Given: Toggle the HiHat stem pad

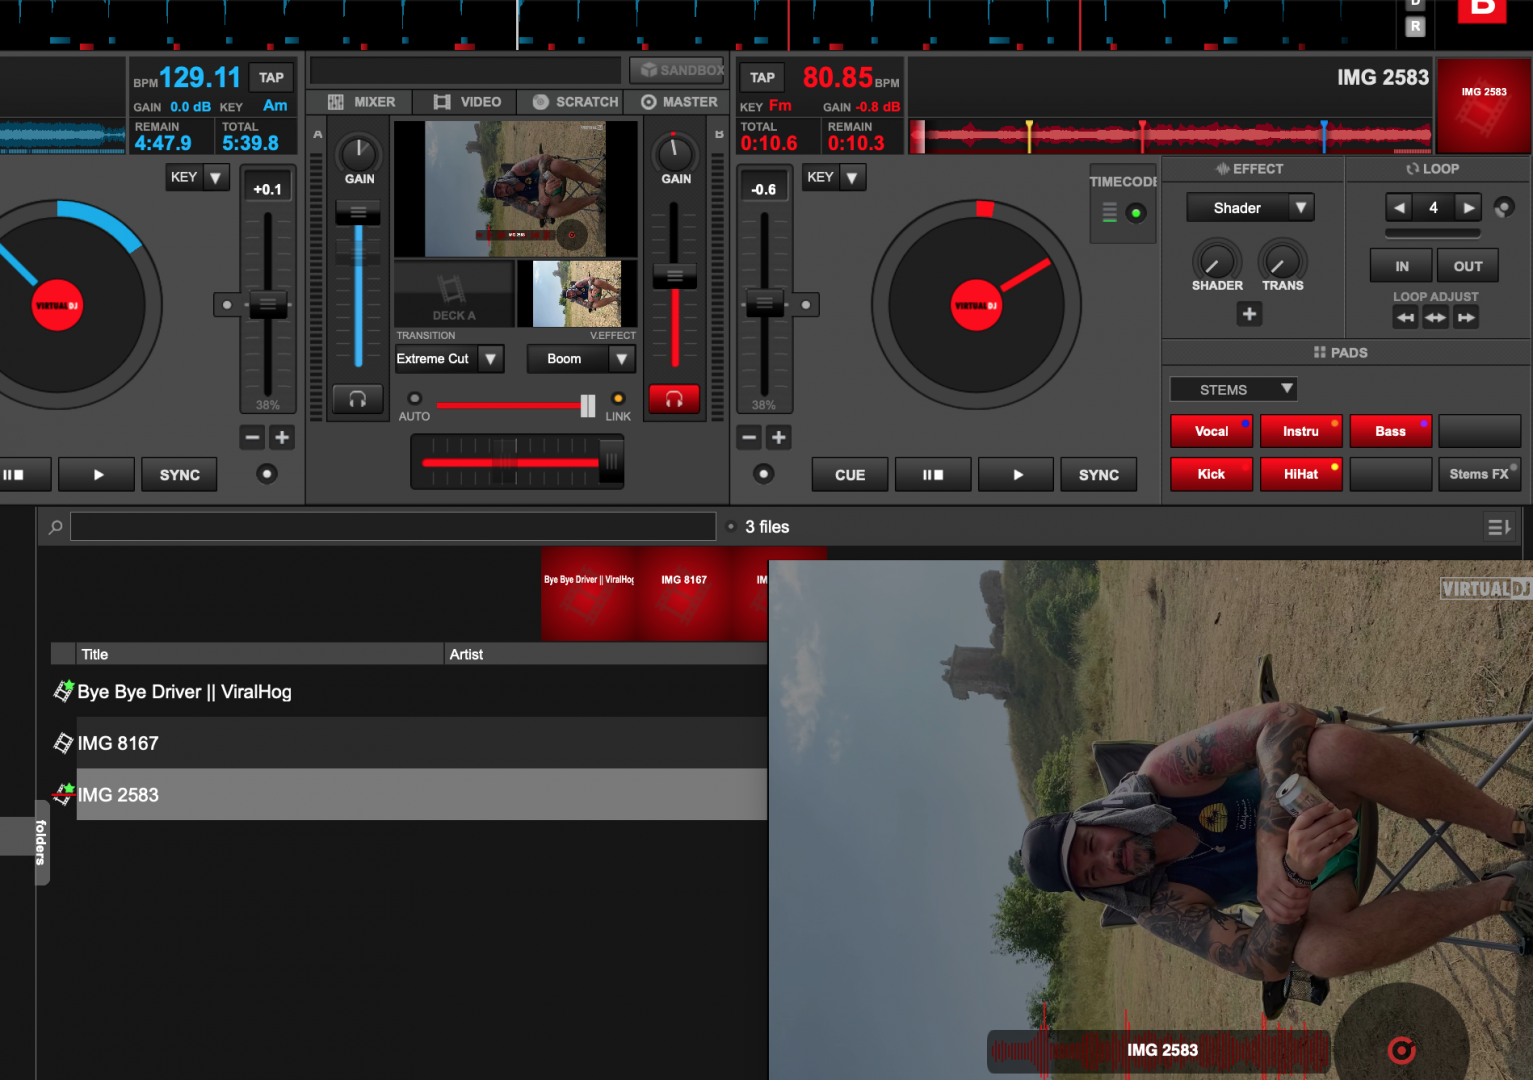Looking at the screenshot, I should tap(1301, 474).
